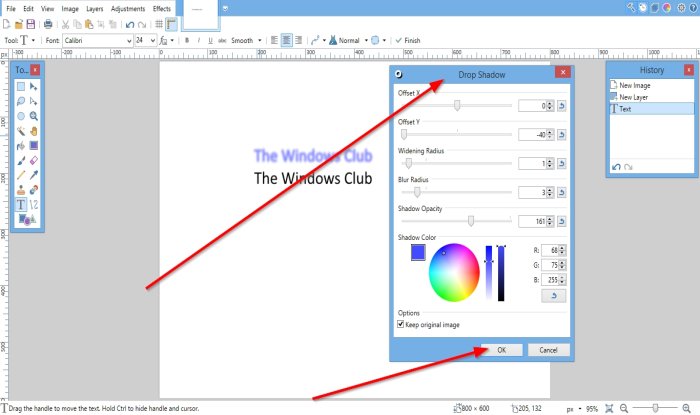Image resolution: width=700 pixels, height=415 pixels.
Task: Select the Shapes tool
Action: pos(27,219)
